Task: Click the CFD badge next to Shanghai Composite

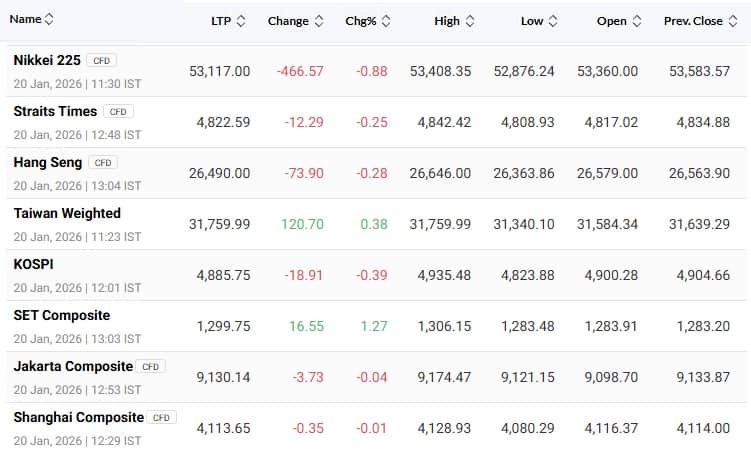Action: tap(161, 417)
